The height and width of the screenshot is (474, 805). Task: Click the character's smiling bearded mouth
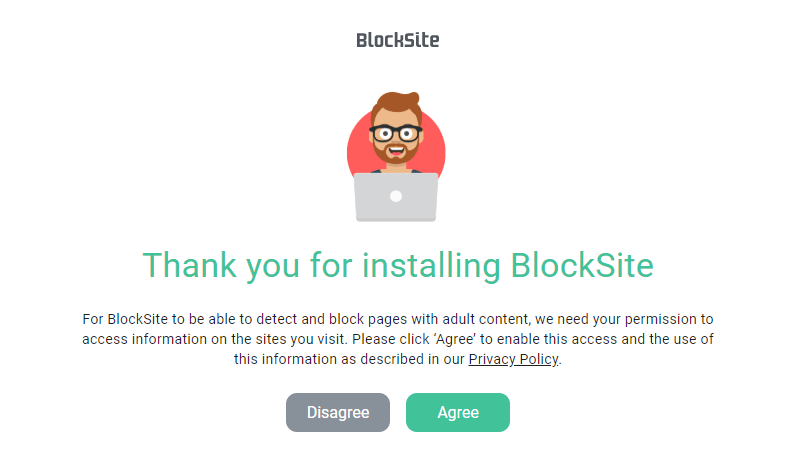[x=396, y=151]
